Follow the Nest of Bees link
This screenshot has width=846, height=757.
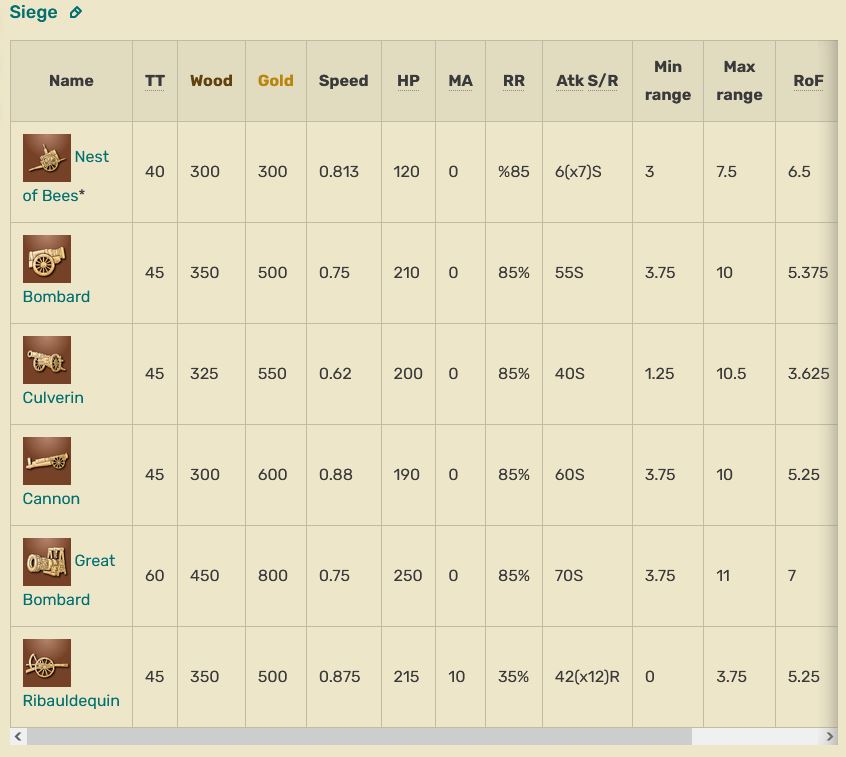(66, 176)
